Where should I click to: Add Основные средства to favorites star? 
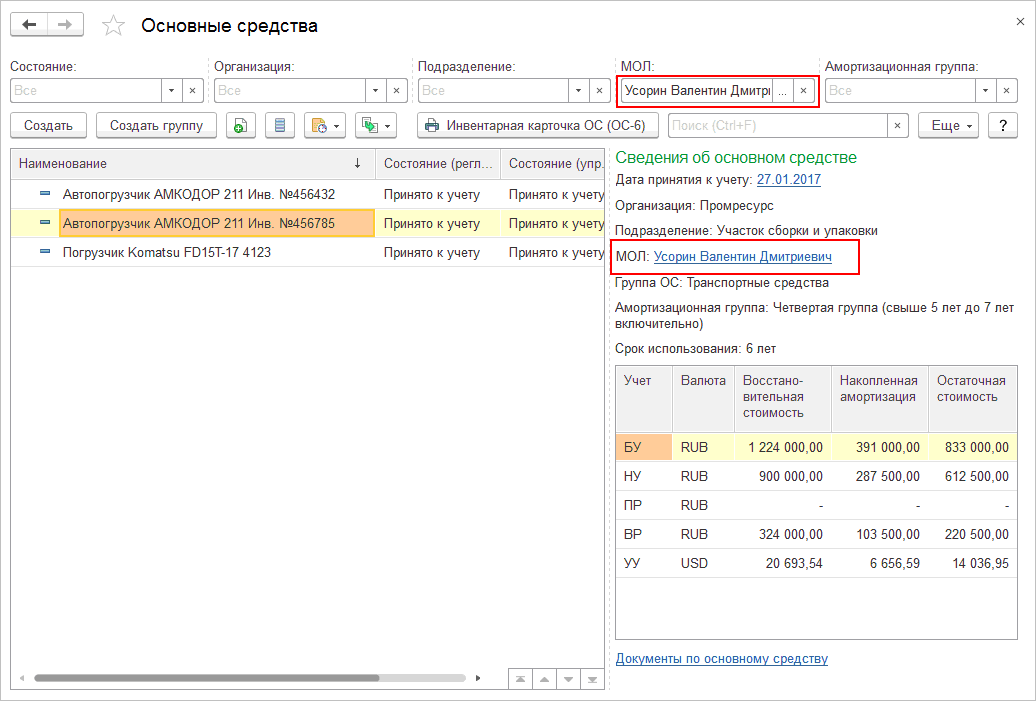pyautogui.click(x=115, y=26)
